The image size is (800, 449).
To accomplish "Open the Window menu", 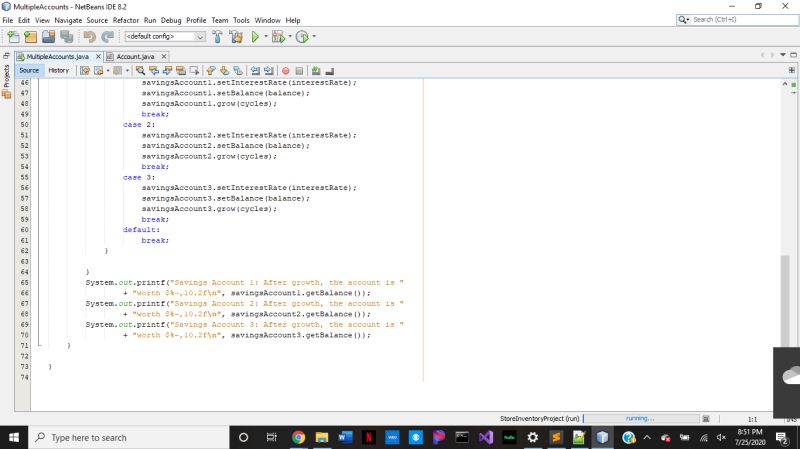I will click(x=267, y=20).
